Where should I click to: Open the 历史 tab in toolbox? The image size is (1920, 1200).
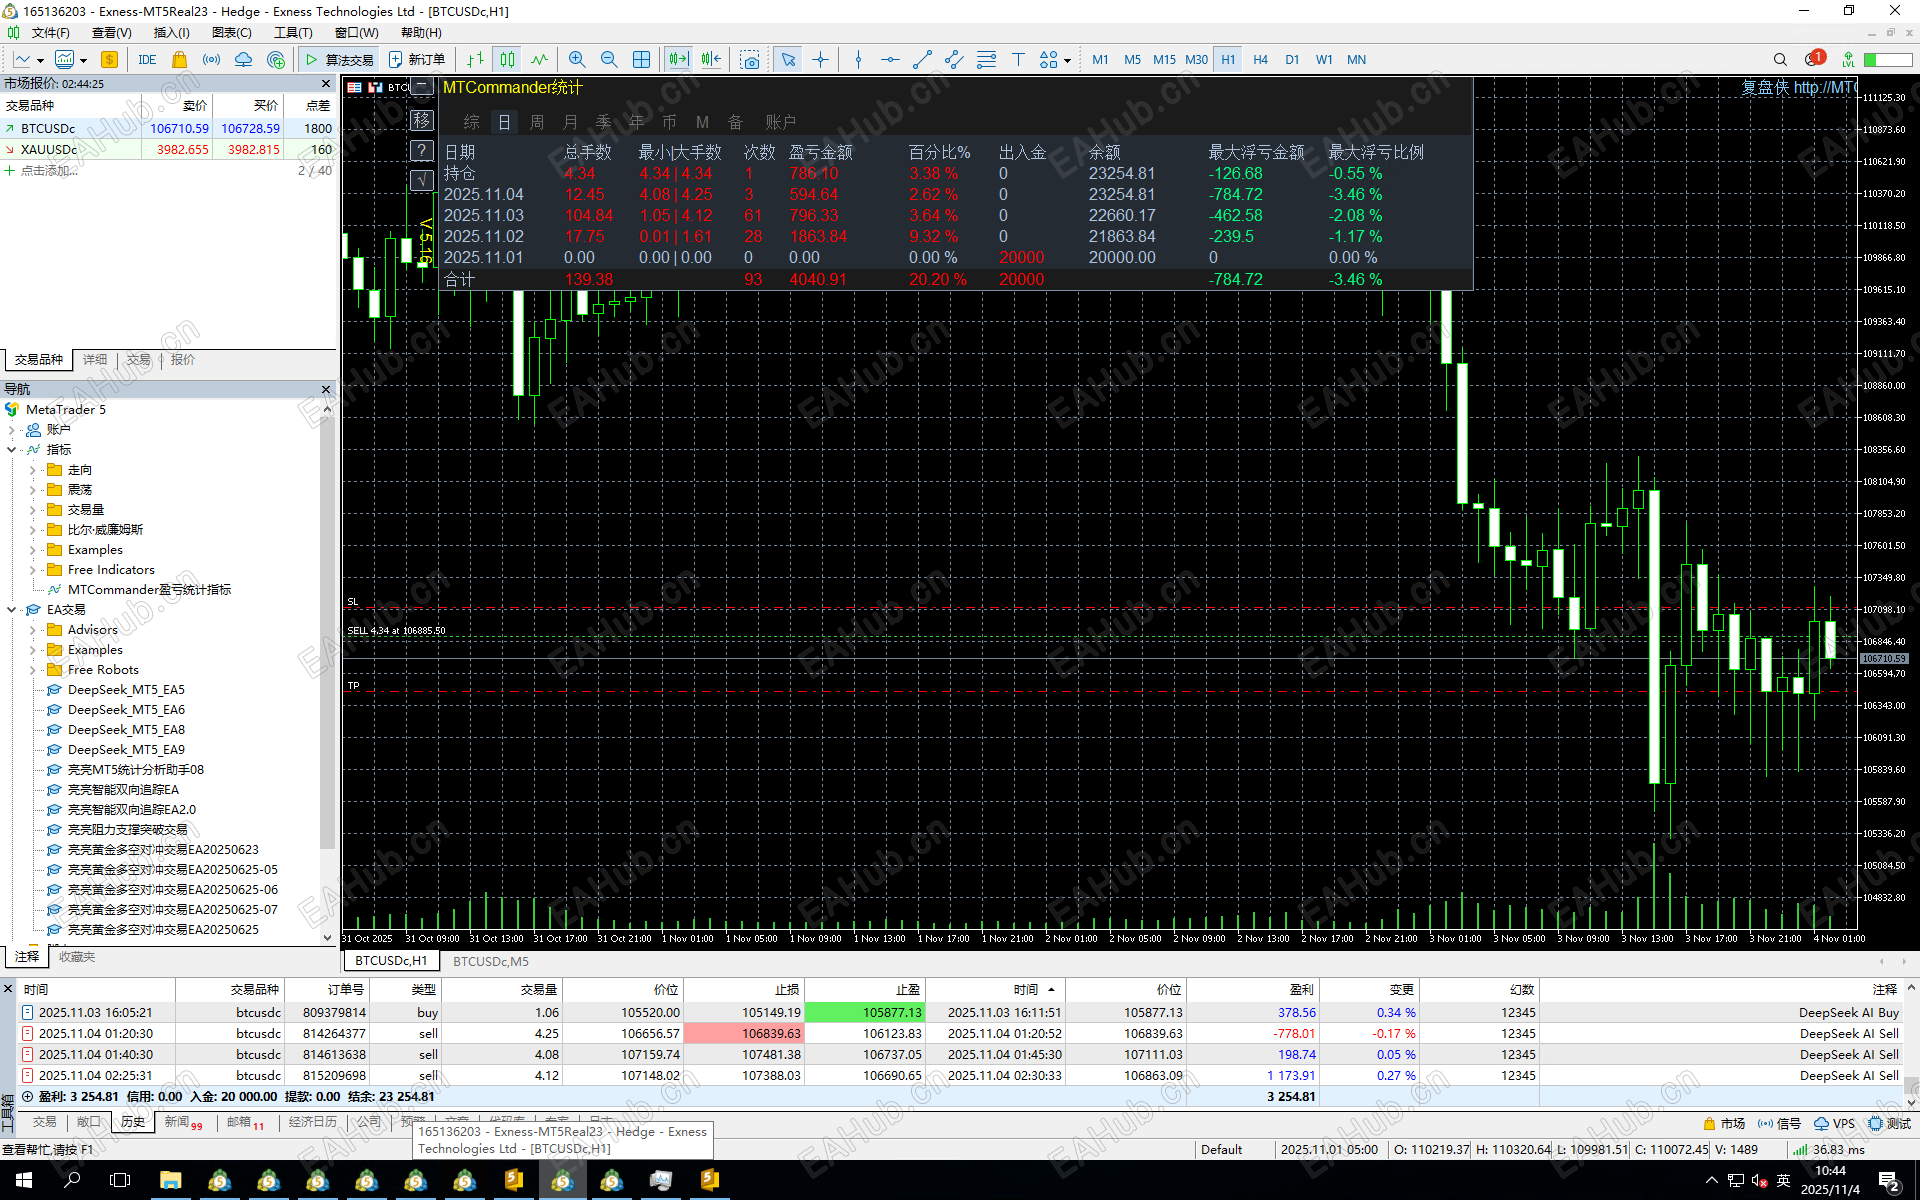[133, 1122]
